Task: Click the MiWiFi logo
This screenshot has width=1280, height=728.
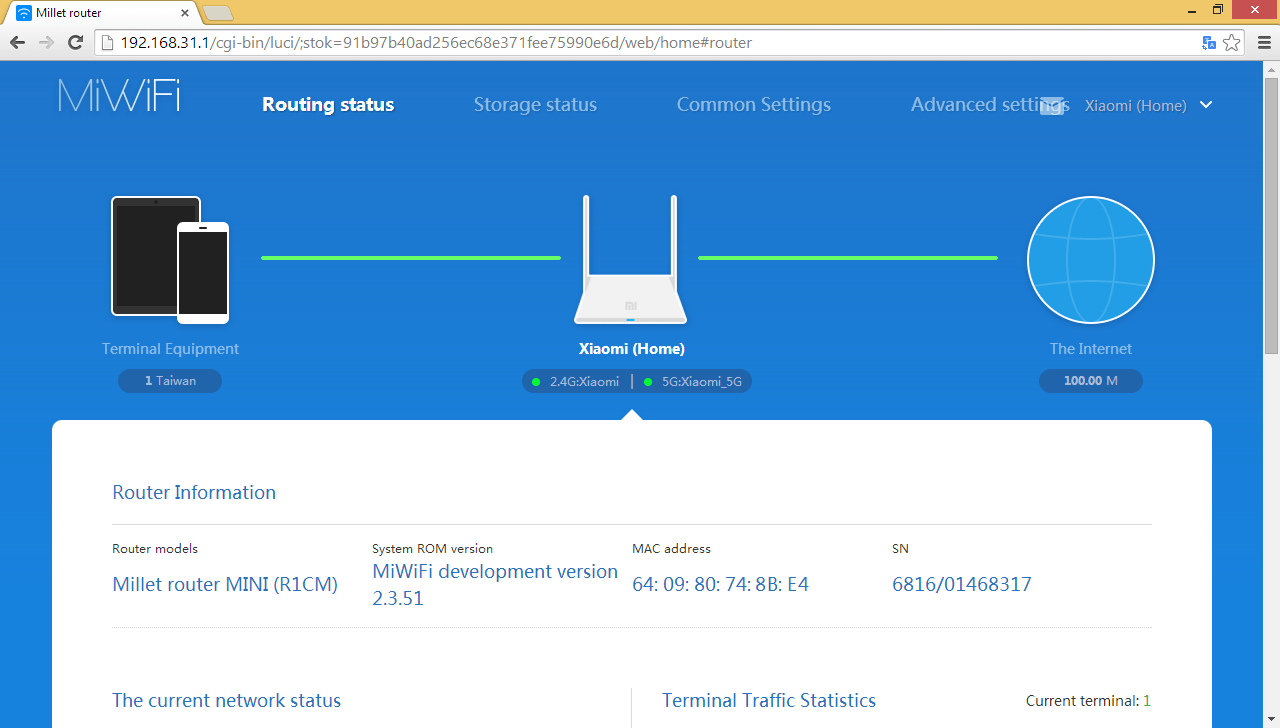Action: pos(119,96)
